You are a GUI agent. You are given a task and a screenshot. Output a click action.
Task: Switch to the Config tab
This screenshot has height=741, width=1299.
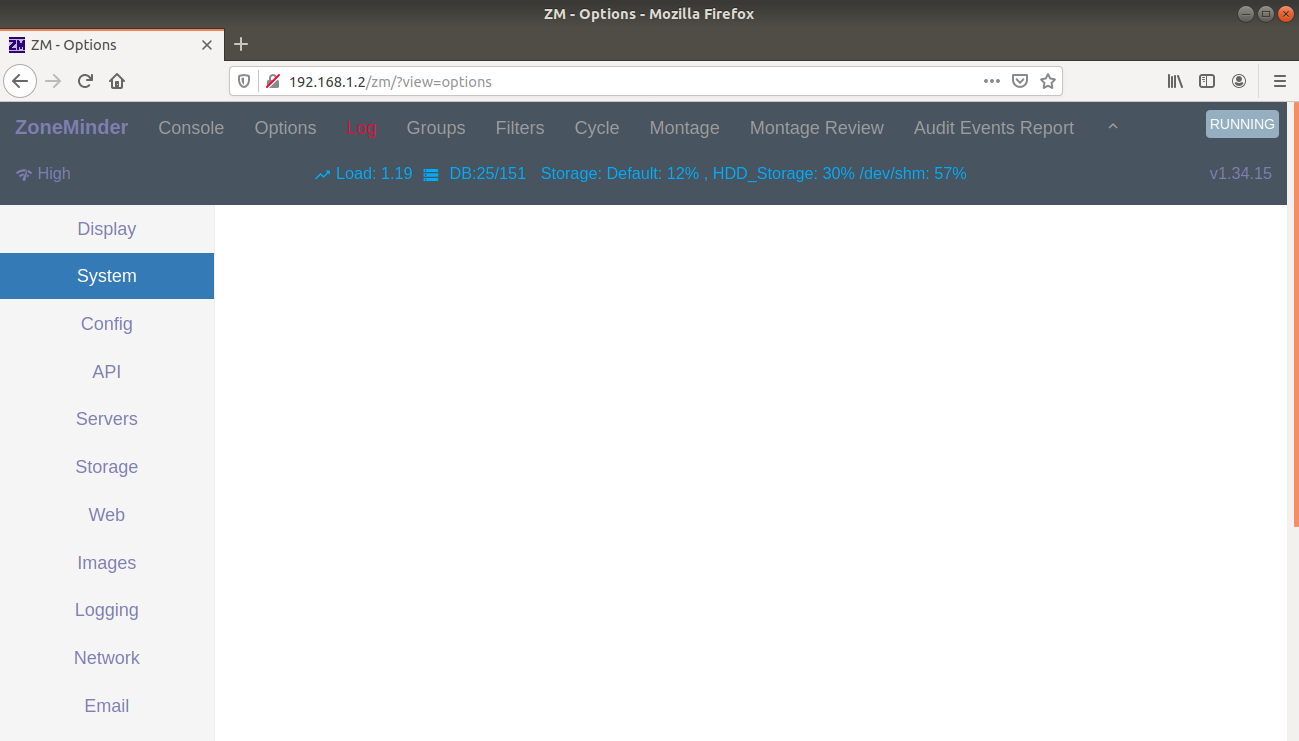107,324
